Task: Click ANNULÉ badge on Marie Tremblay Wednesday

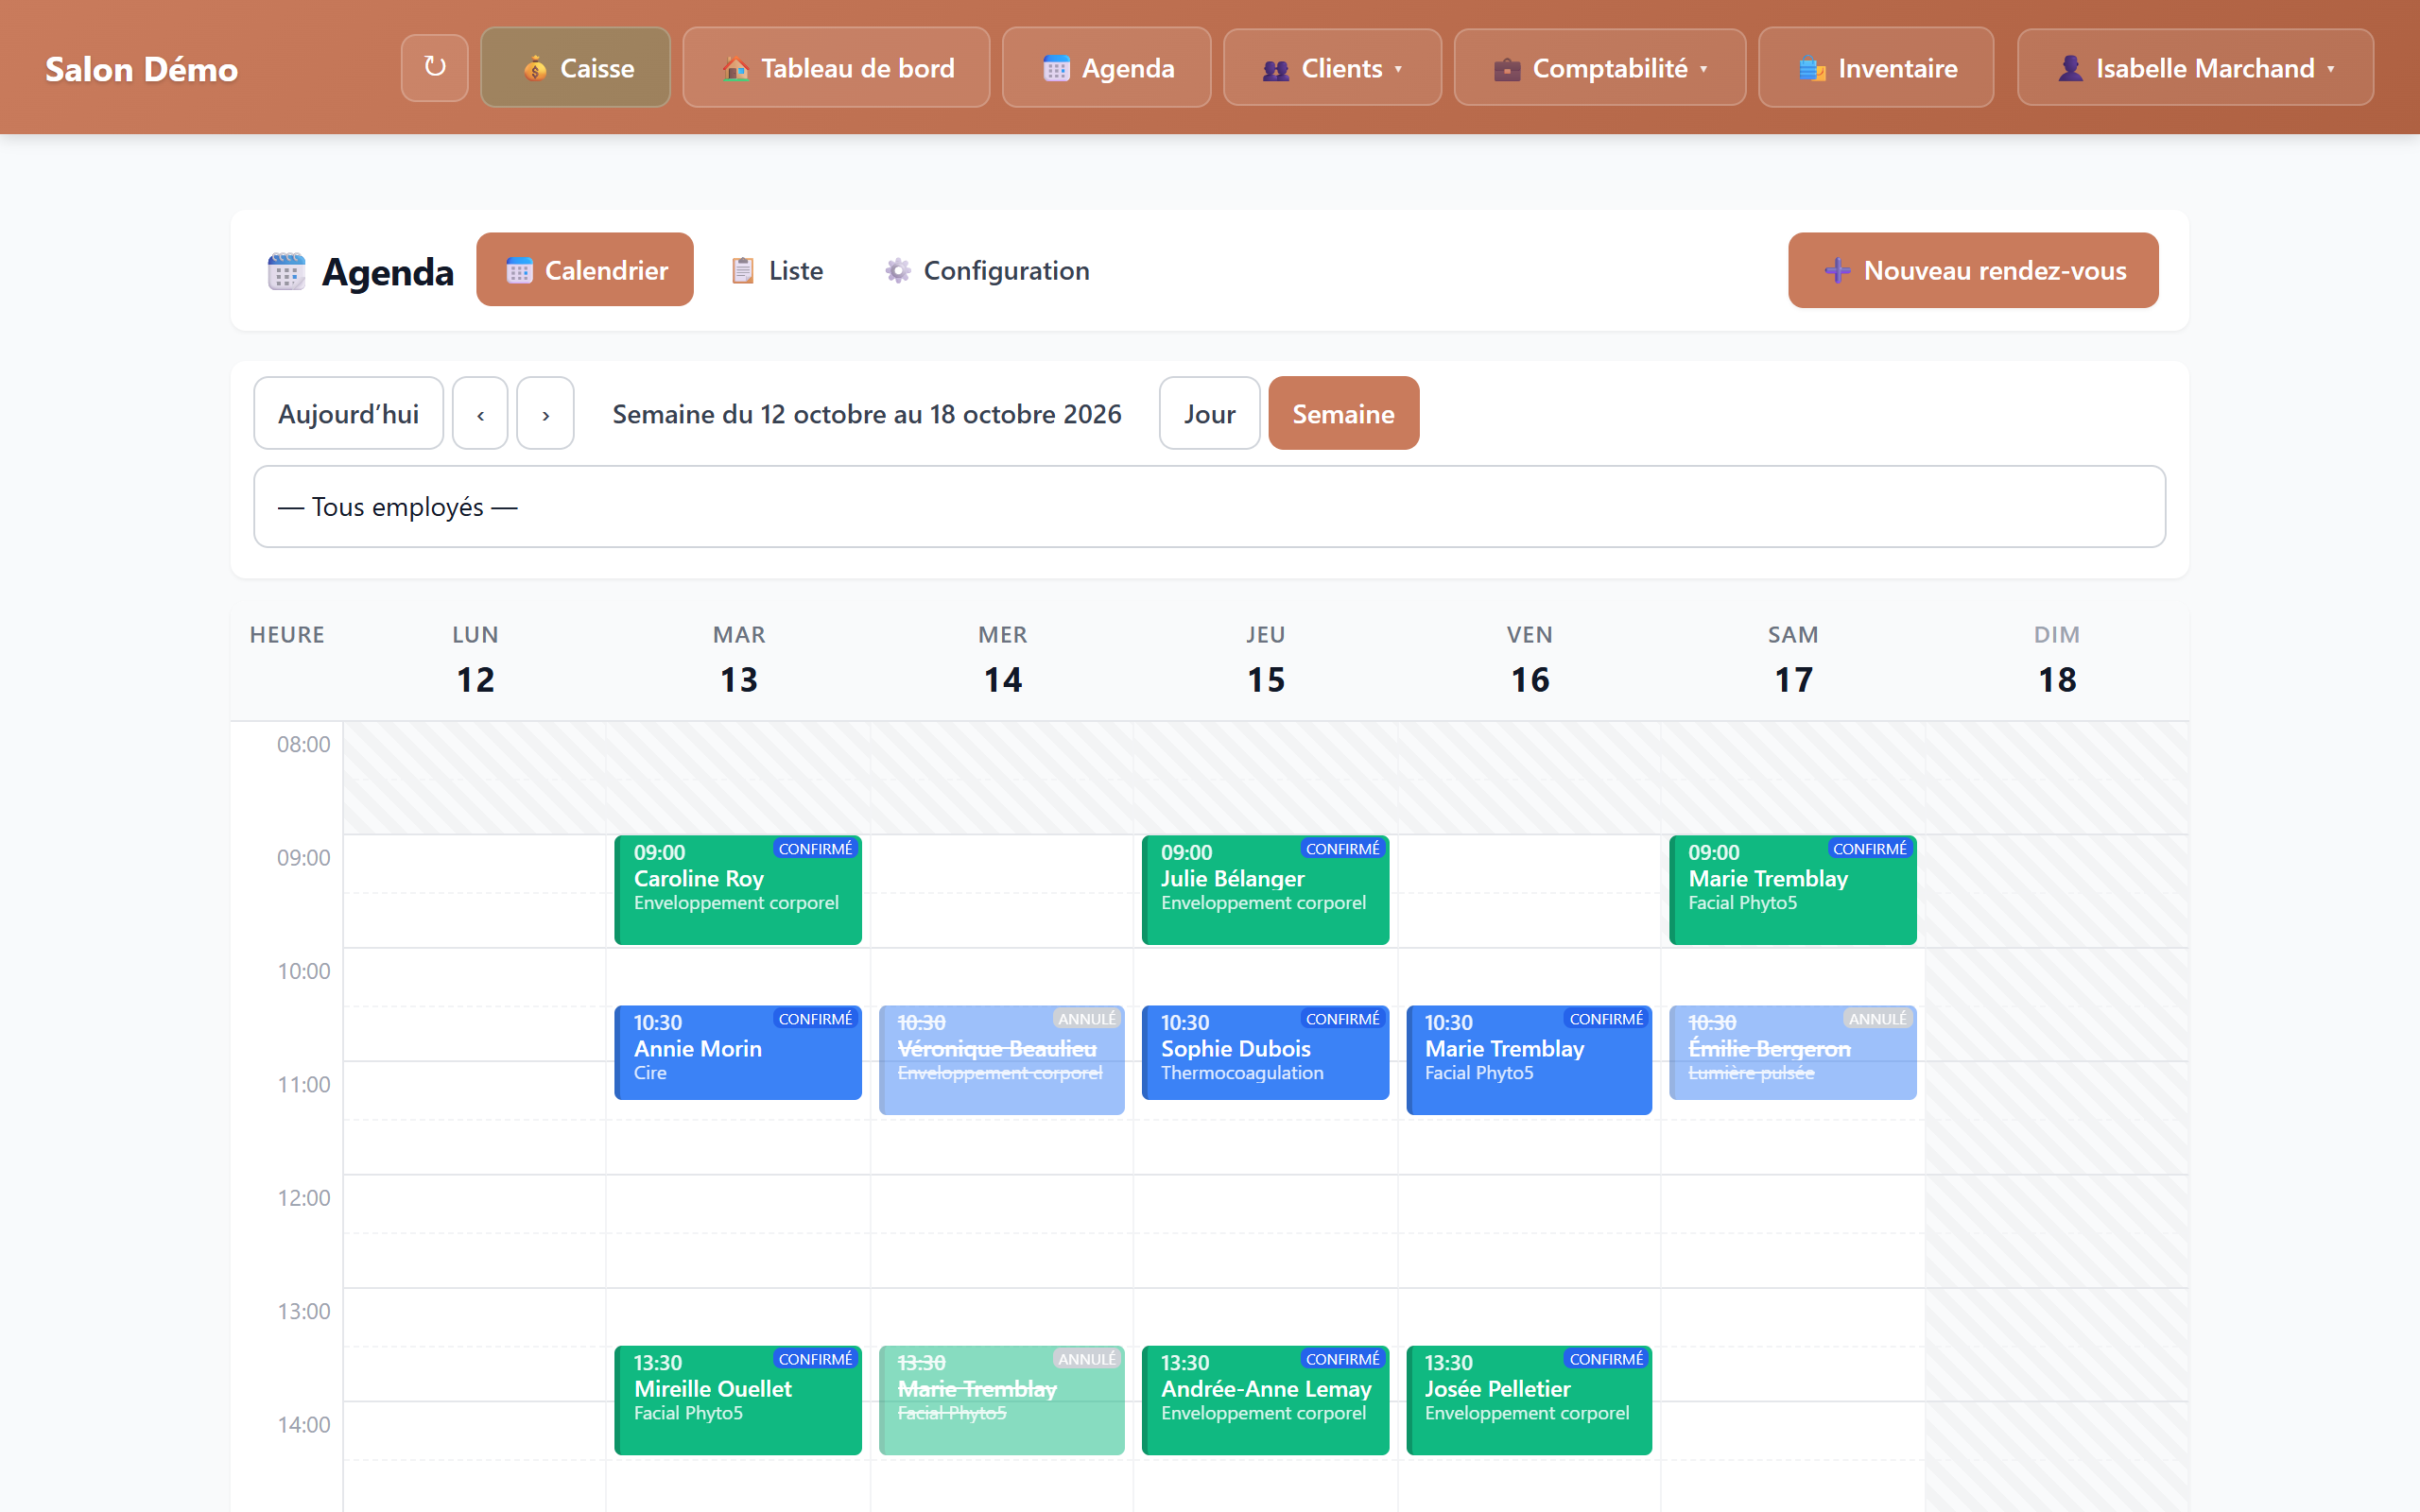Action: tap(1086, 1358)
